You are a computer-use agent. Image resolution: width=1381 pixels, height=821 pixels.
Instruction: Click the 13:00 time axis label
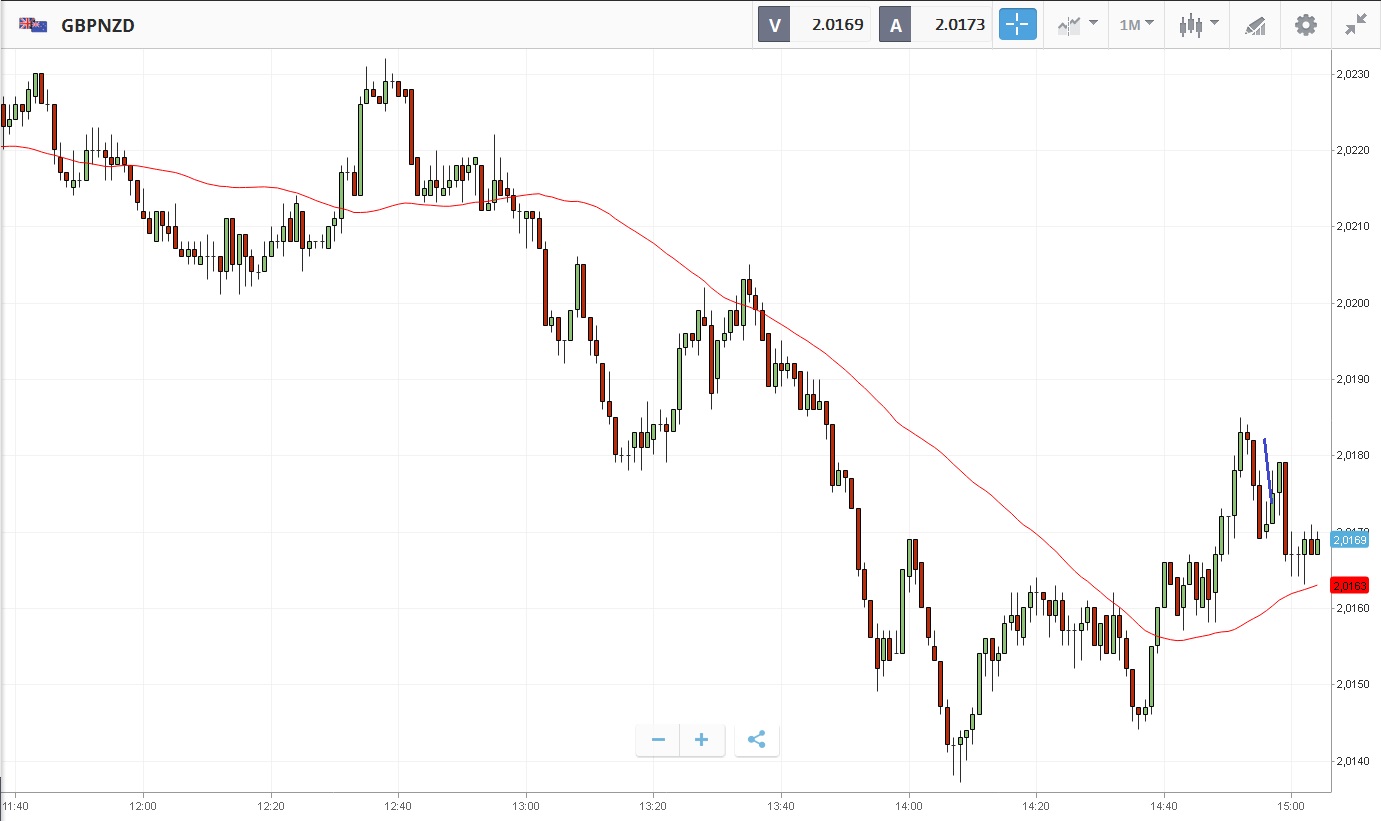525,805
